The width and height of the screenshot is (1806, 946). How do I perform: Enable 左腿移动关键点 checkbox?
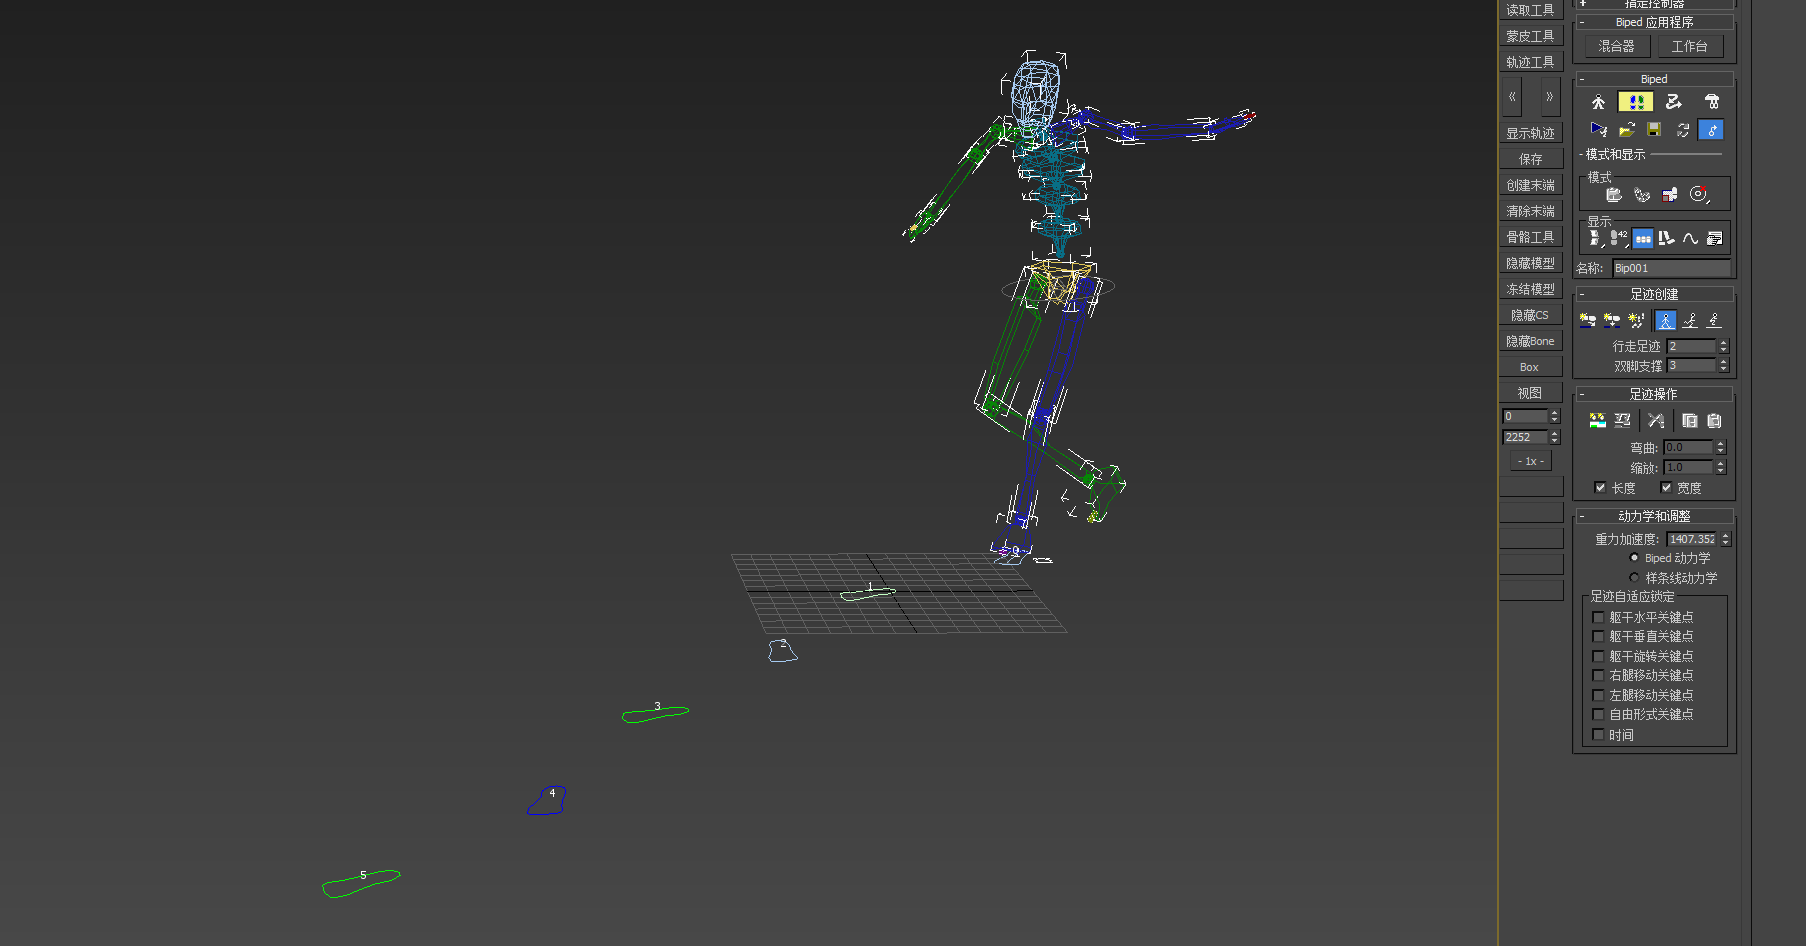[x=1598, y=695]
